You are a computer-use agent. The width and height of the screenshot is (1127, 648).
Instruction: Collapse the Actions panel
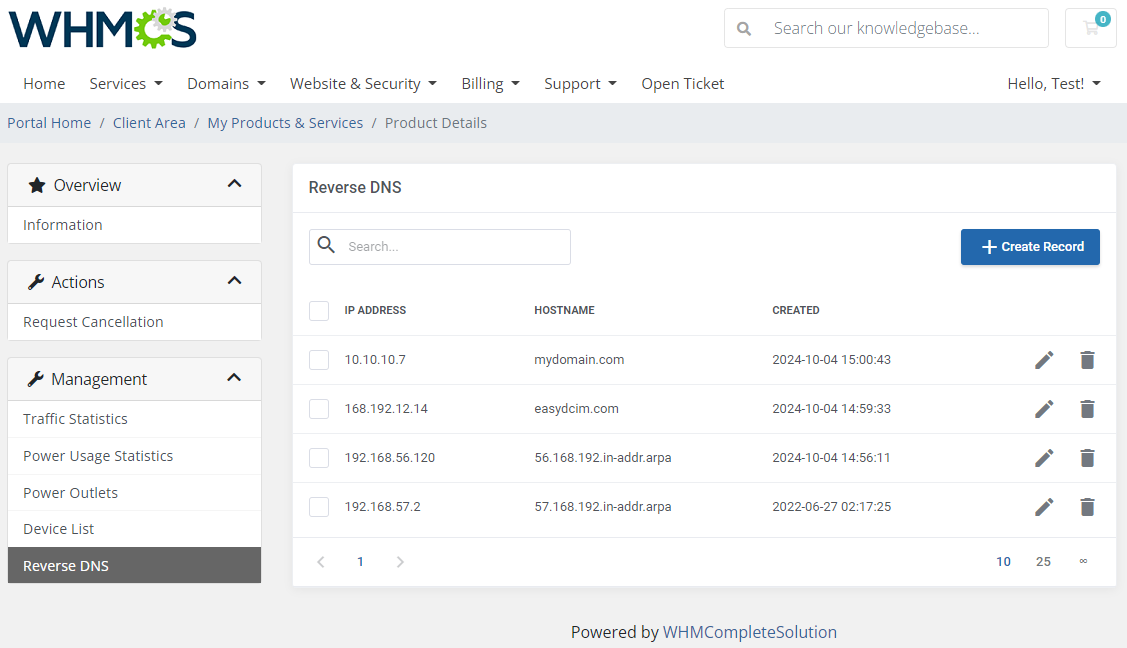click(x=234, y=281)
